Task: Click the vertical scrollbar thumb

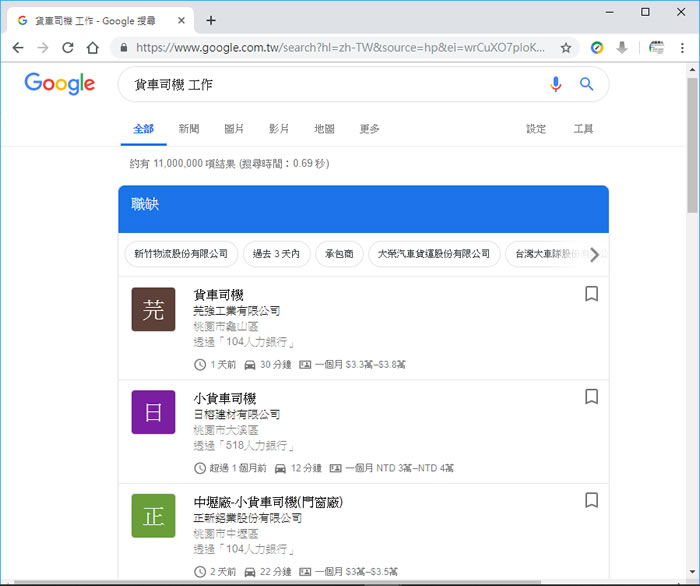Action: point(692,145)
